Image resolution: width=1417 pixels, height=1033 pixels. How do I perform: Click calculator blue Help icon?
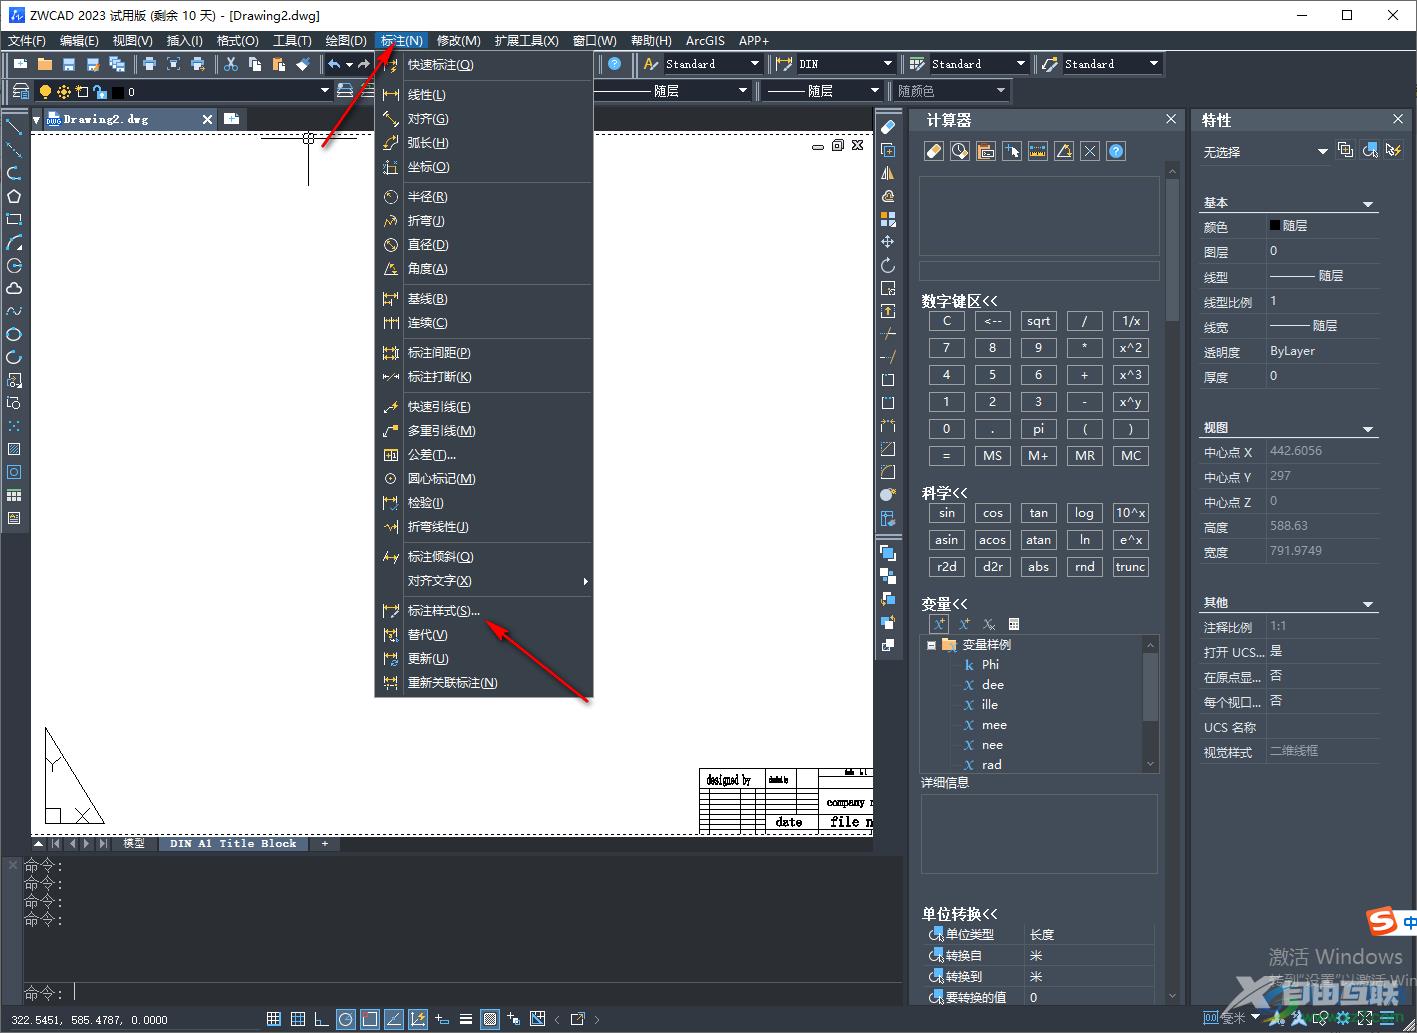click(x=1116, y=151)
